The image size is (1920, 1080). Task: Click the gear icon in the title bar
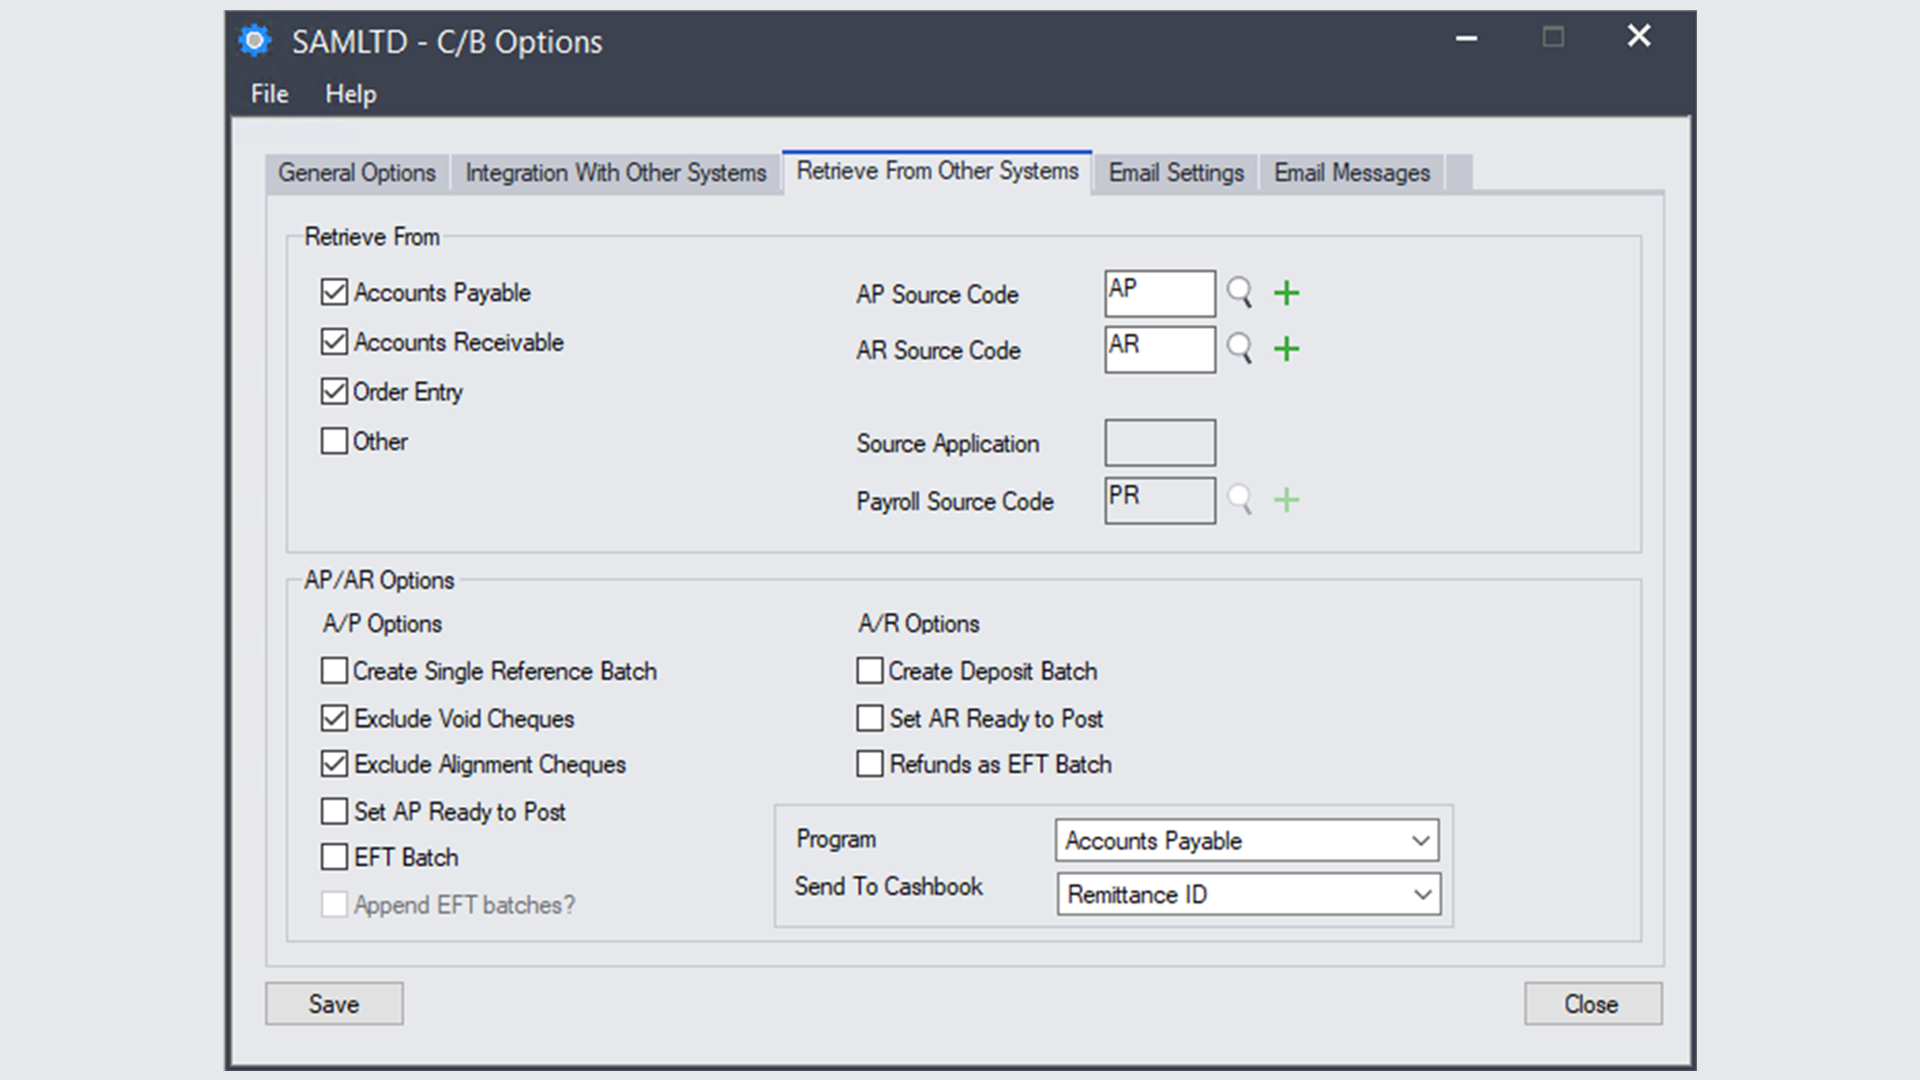pyautogui.click(x=256, y=40)
